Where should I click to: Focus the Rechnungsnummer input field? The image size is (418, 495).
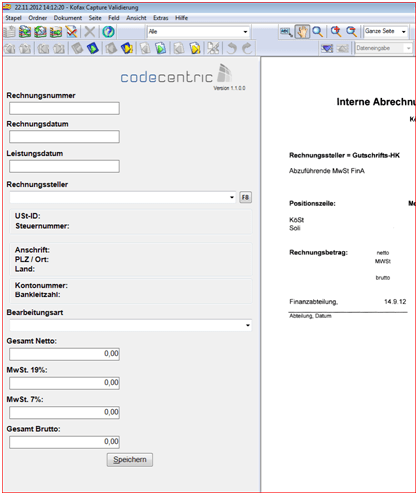(64, 108)
